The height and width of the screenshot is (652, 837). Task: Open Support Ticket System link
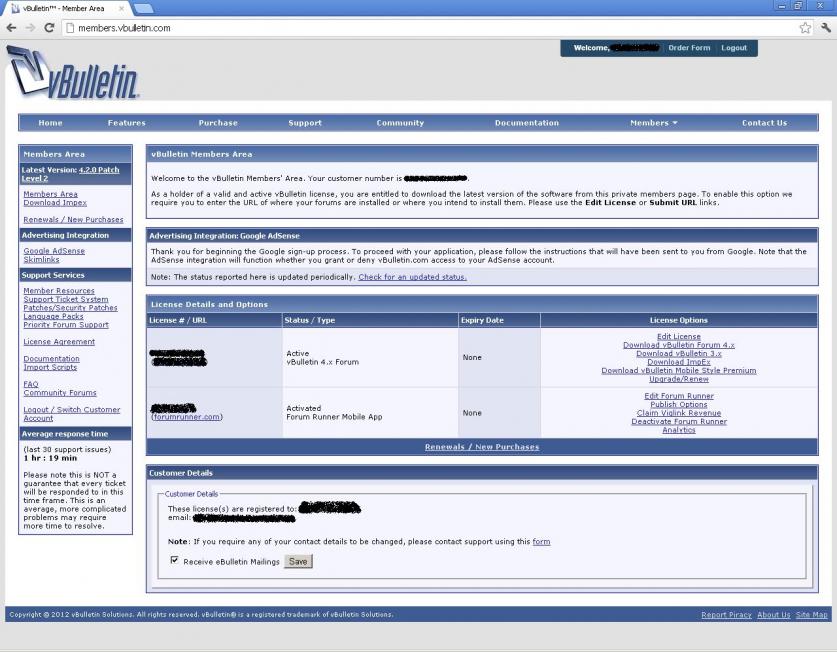pos(66,299)
